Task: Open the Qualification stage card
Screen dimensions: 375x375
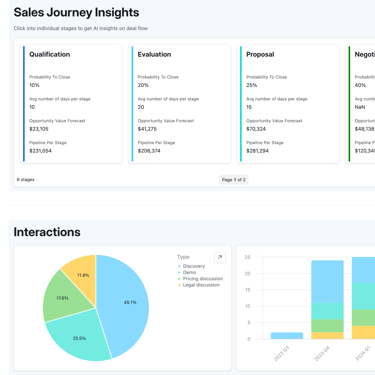Action: point(71,104)
